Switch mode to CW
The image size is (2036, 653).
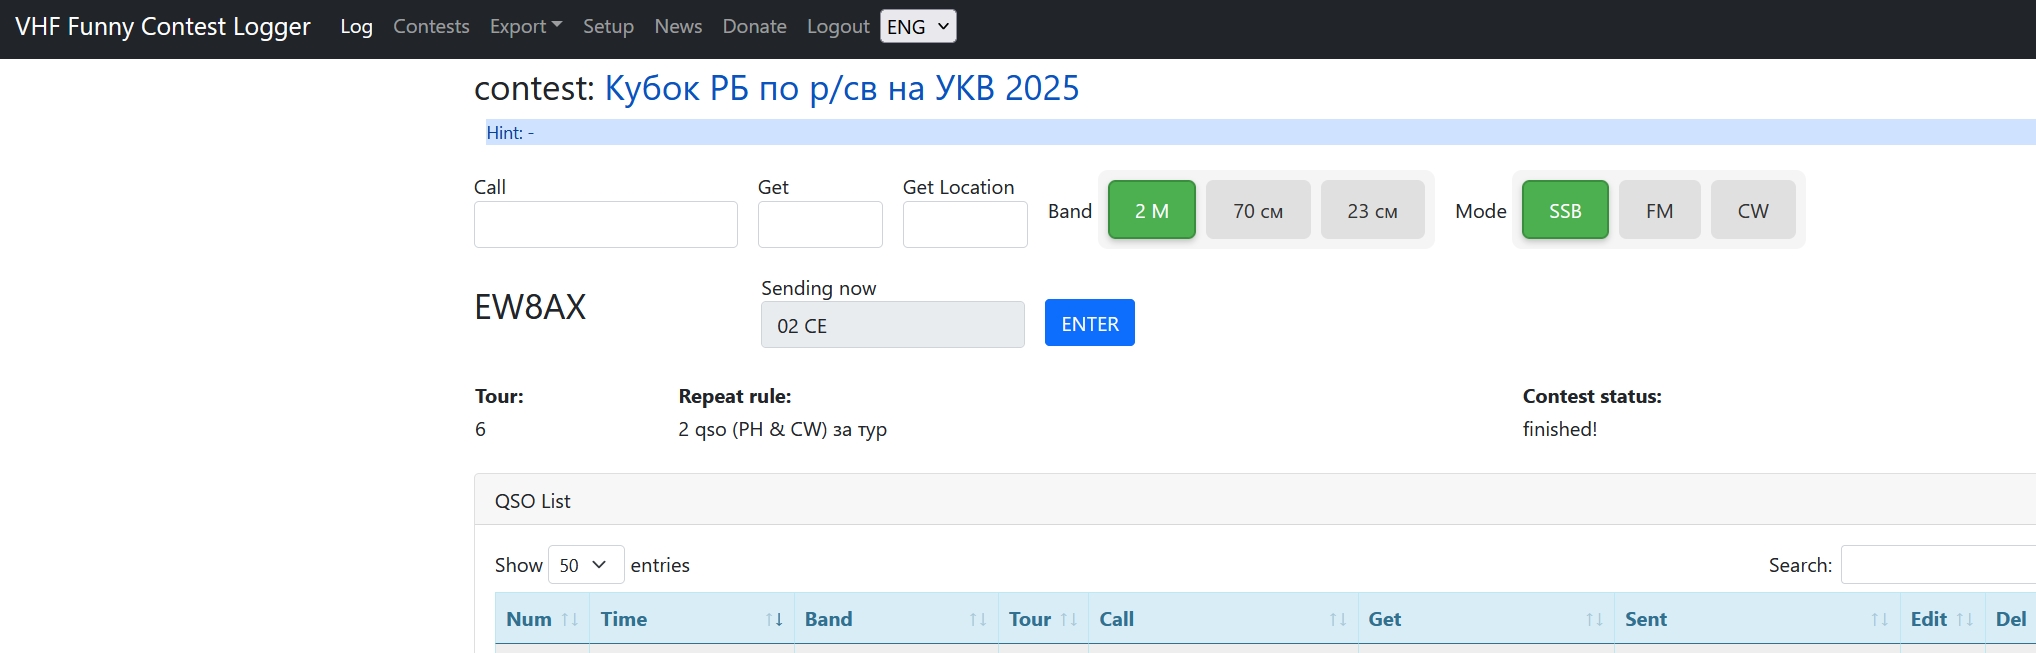(1752, 211)
